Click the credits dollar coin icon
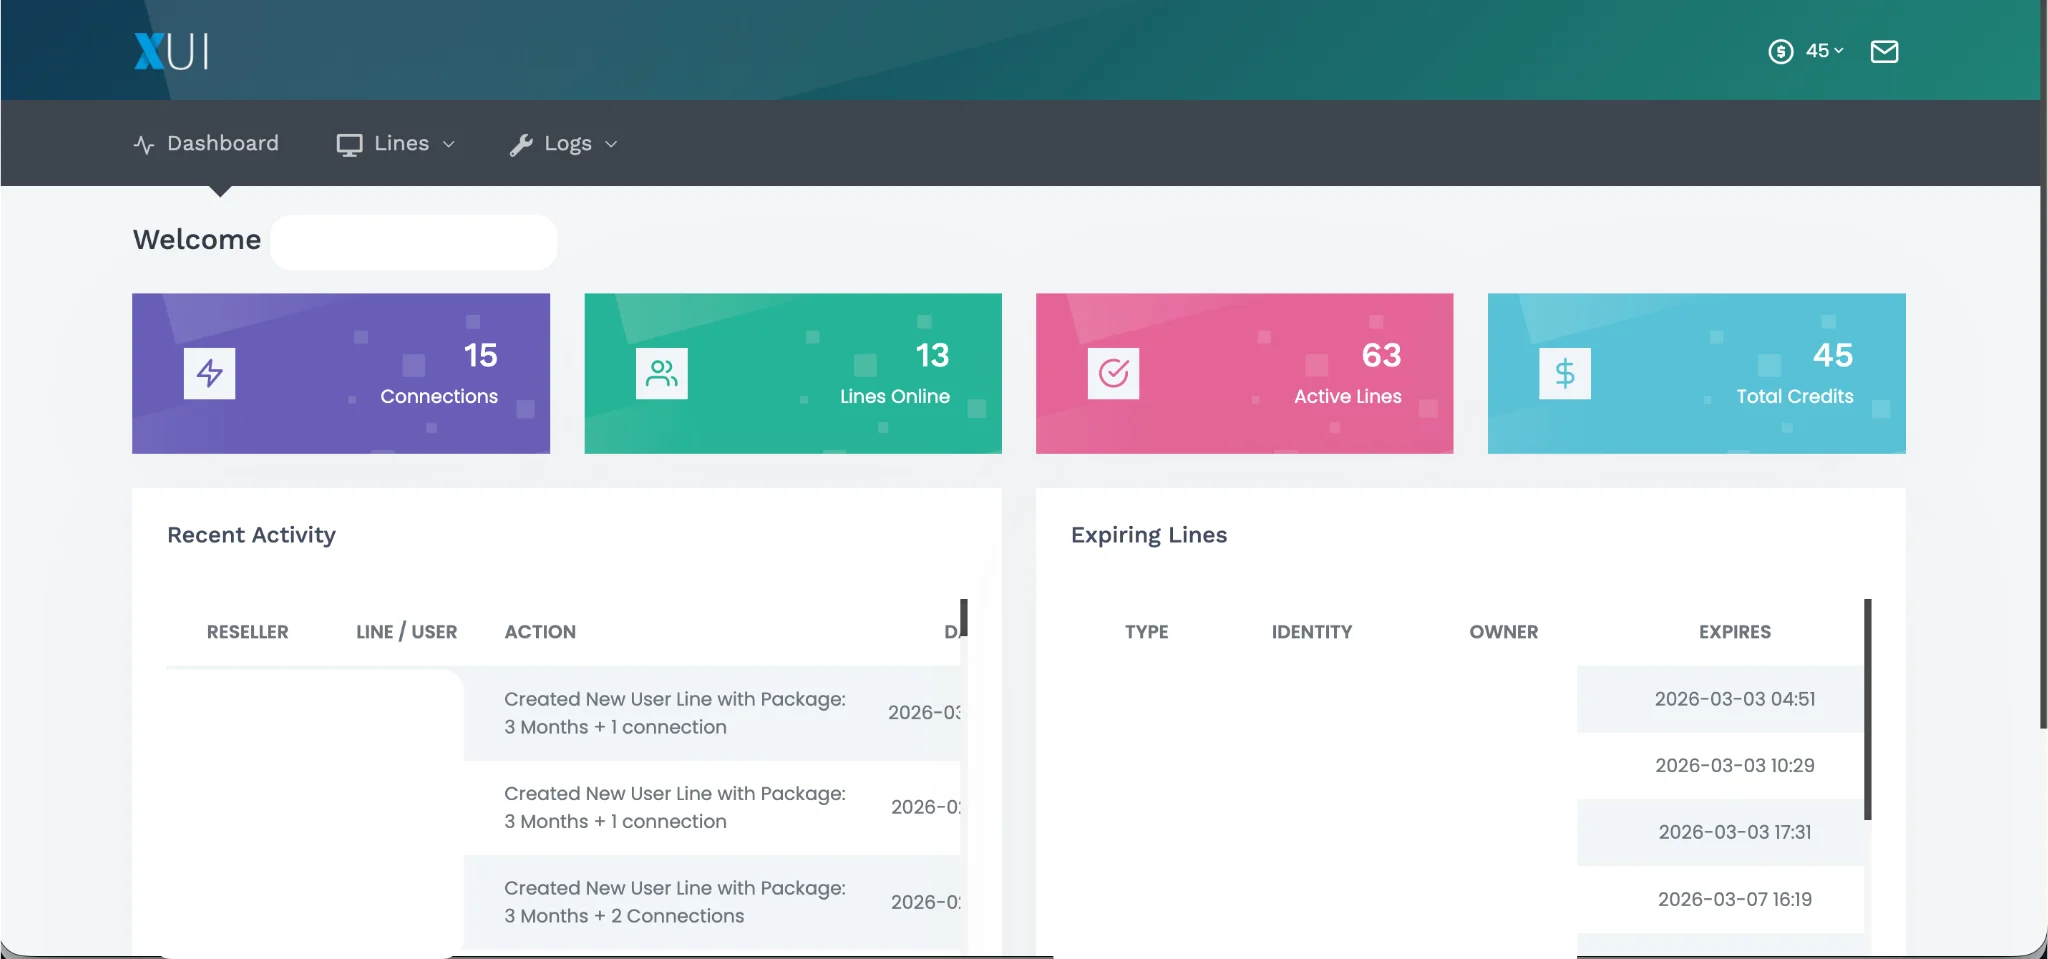The image size is (2048, 959). point(1780,51)
